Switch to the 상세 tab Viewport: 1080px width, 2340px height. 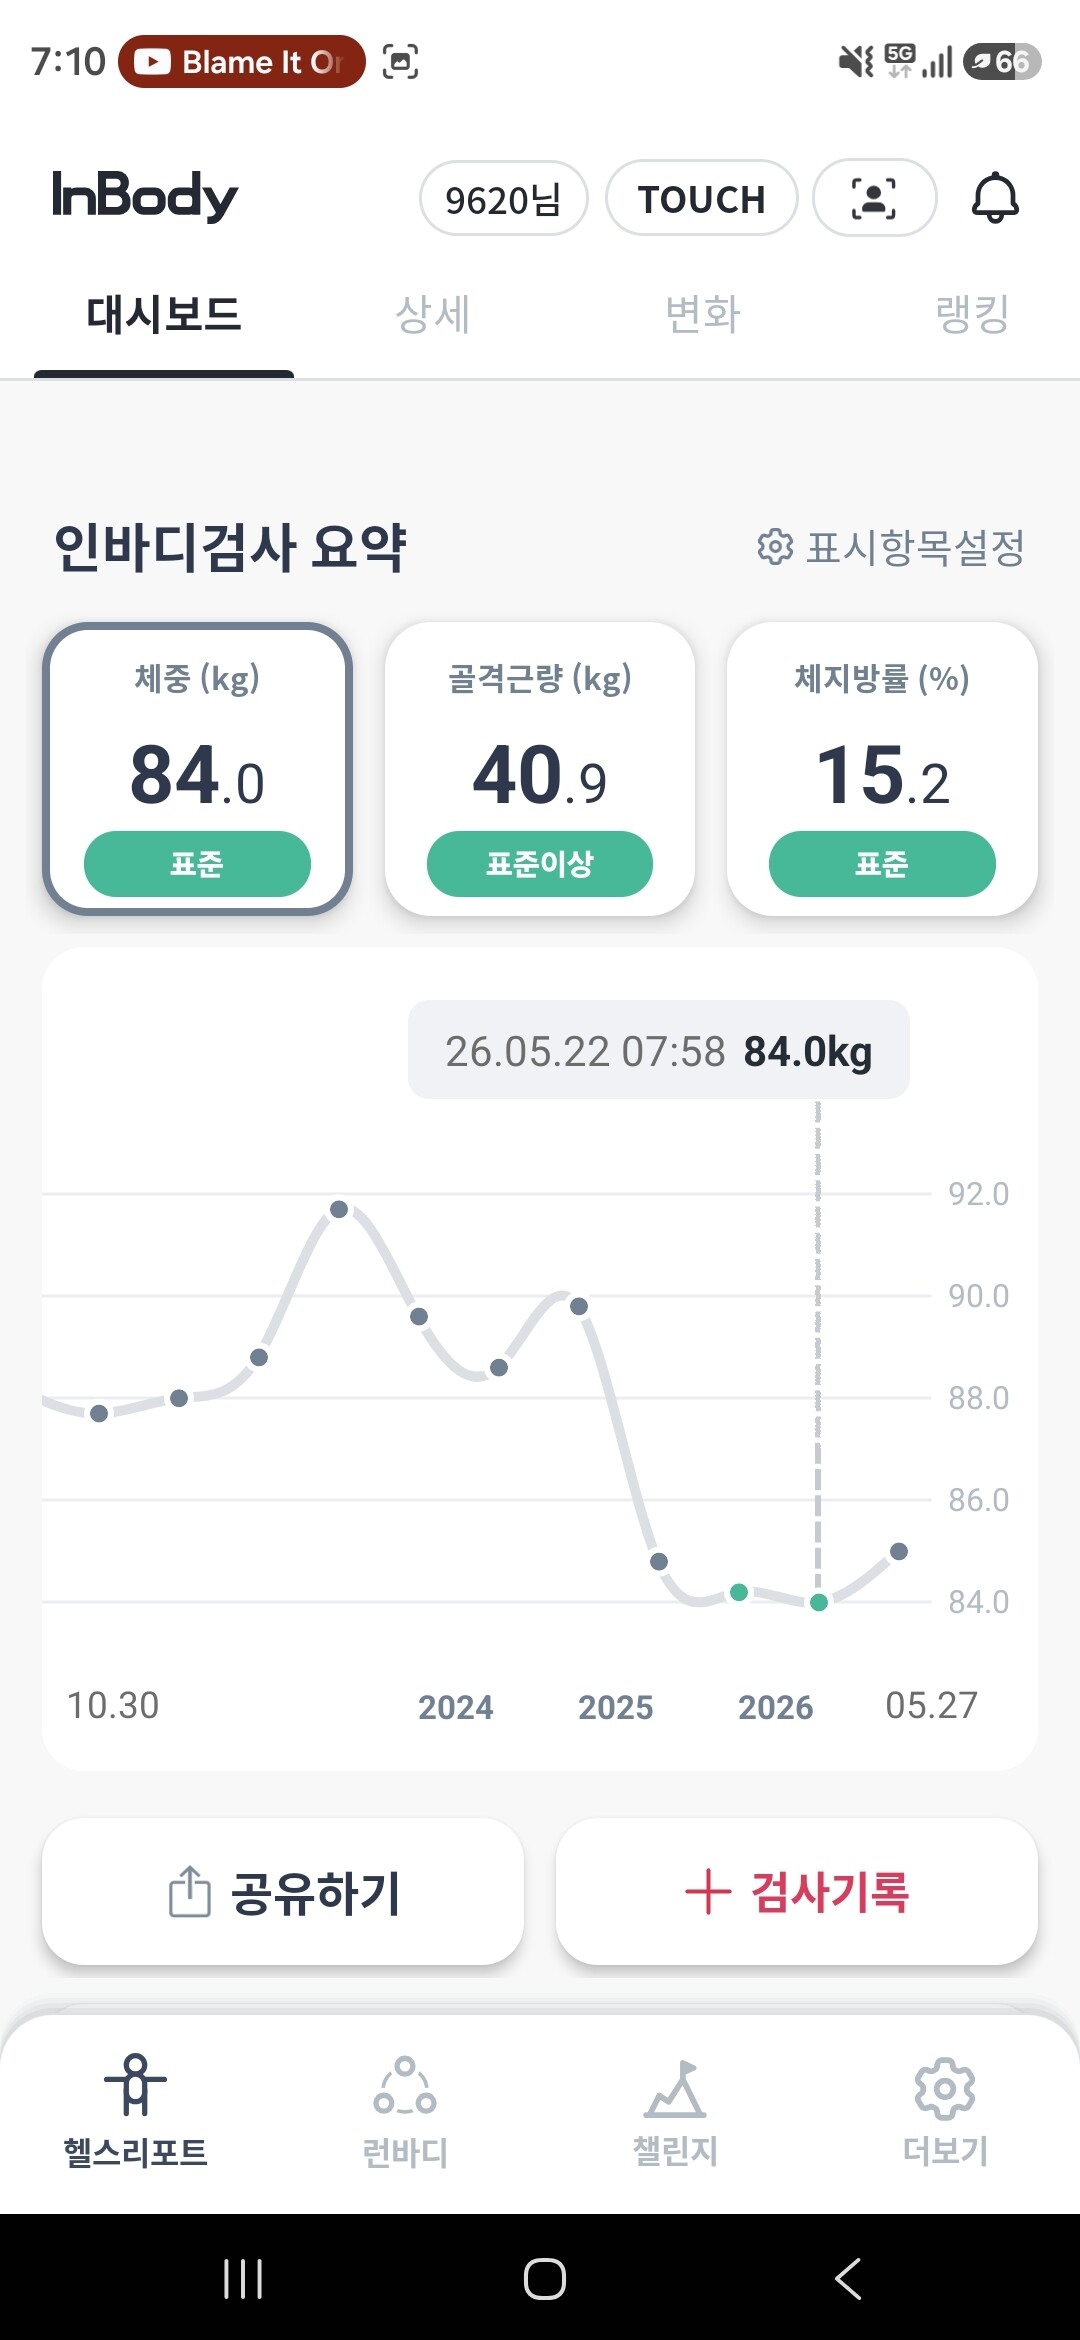(x=432, y=314)
